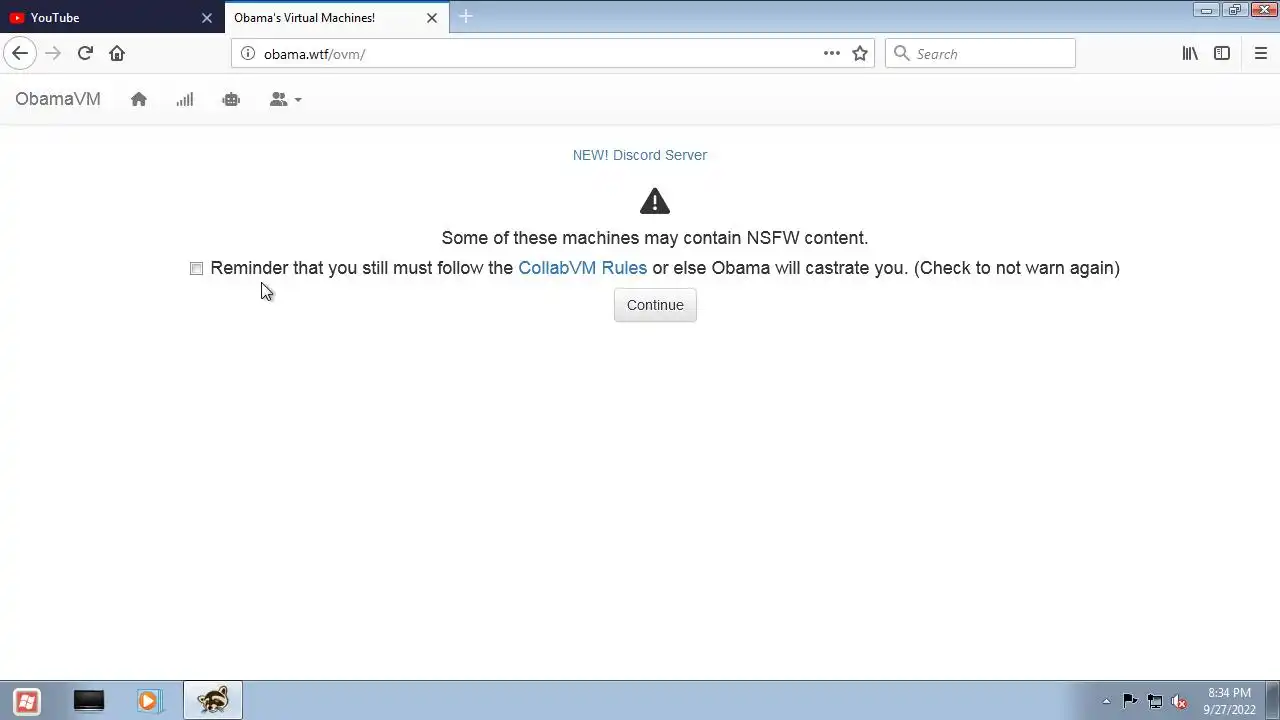The height and width of the screenshot is (720, 1280).
Task: Open the Windows Start button
Action: pos(27,701)
